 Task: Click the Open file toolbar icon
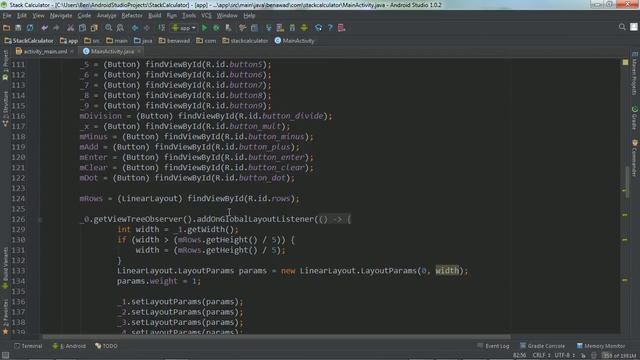[x=7, y=28]
